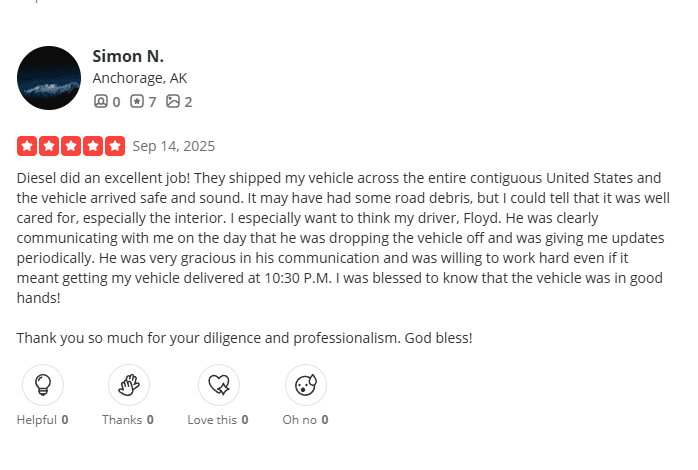Click the closing "Thank you so much" line
The height and width of the screenshot is (470, 698).
pyautogui.click(x=244, y=338)
